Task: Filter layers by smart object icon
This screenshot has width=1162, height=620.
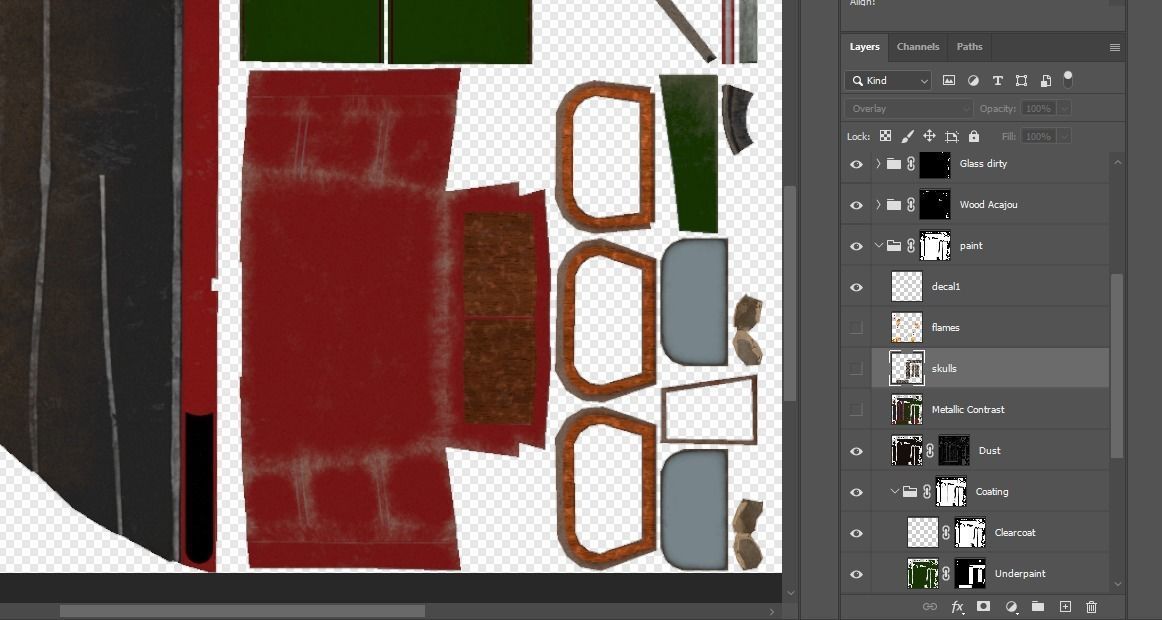Action: pos(1046,81)
